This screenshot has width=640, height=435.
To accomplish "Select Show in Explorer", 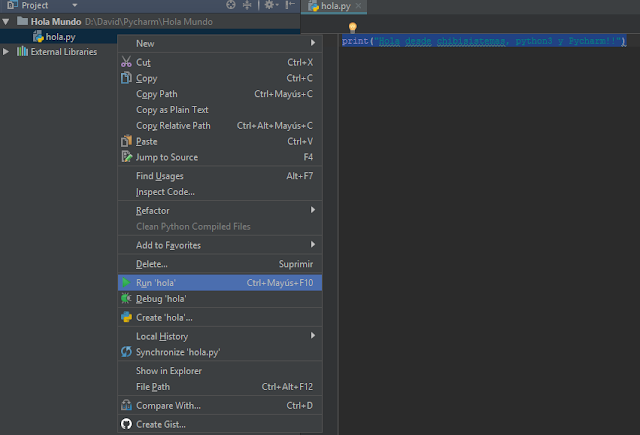I will click(x=220, y=371).
